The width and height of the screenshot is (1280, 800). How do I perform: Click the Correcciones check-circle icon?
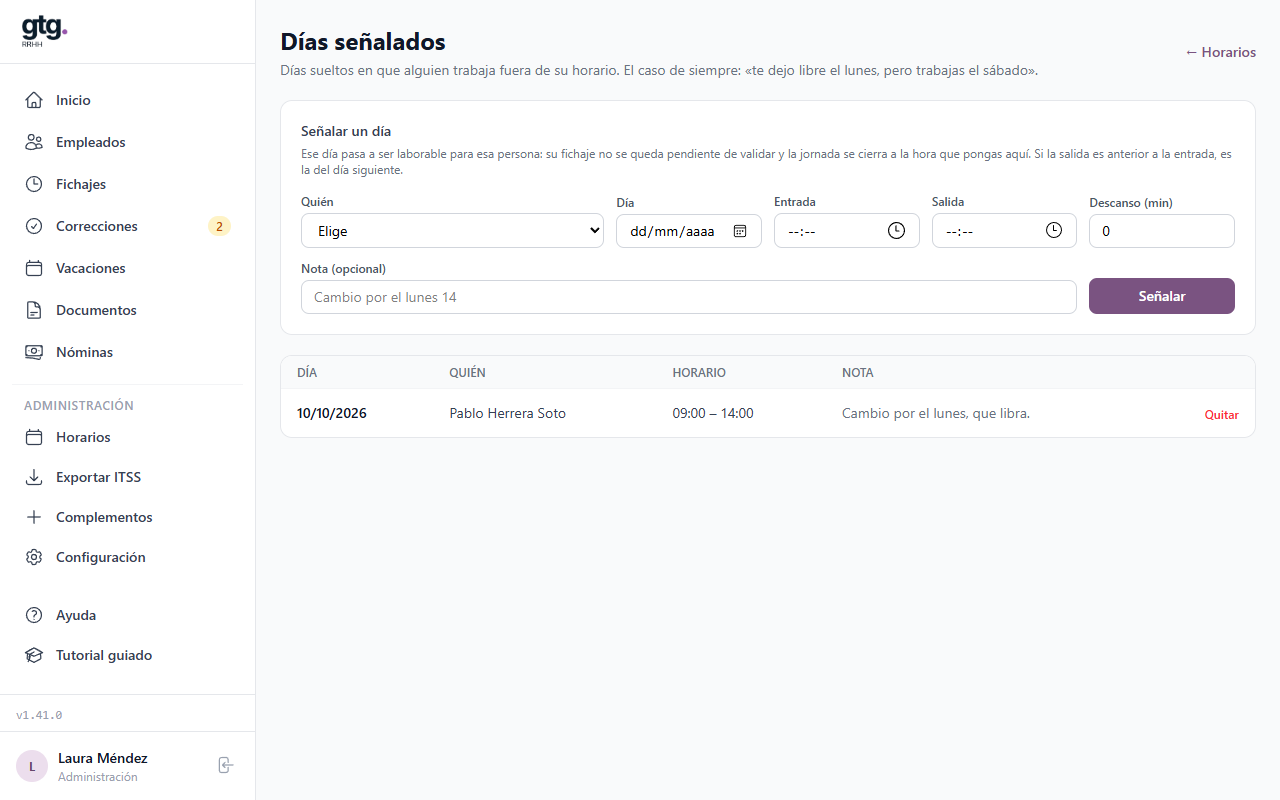click(34, 226)
